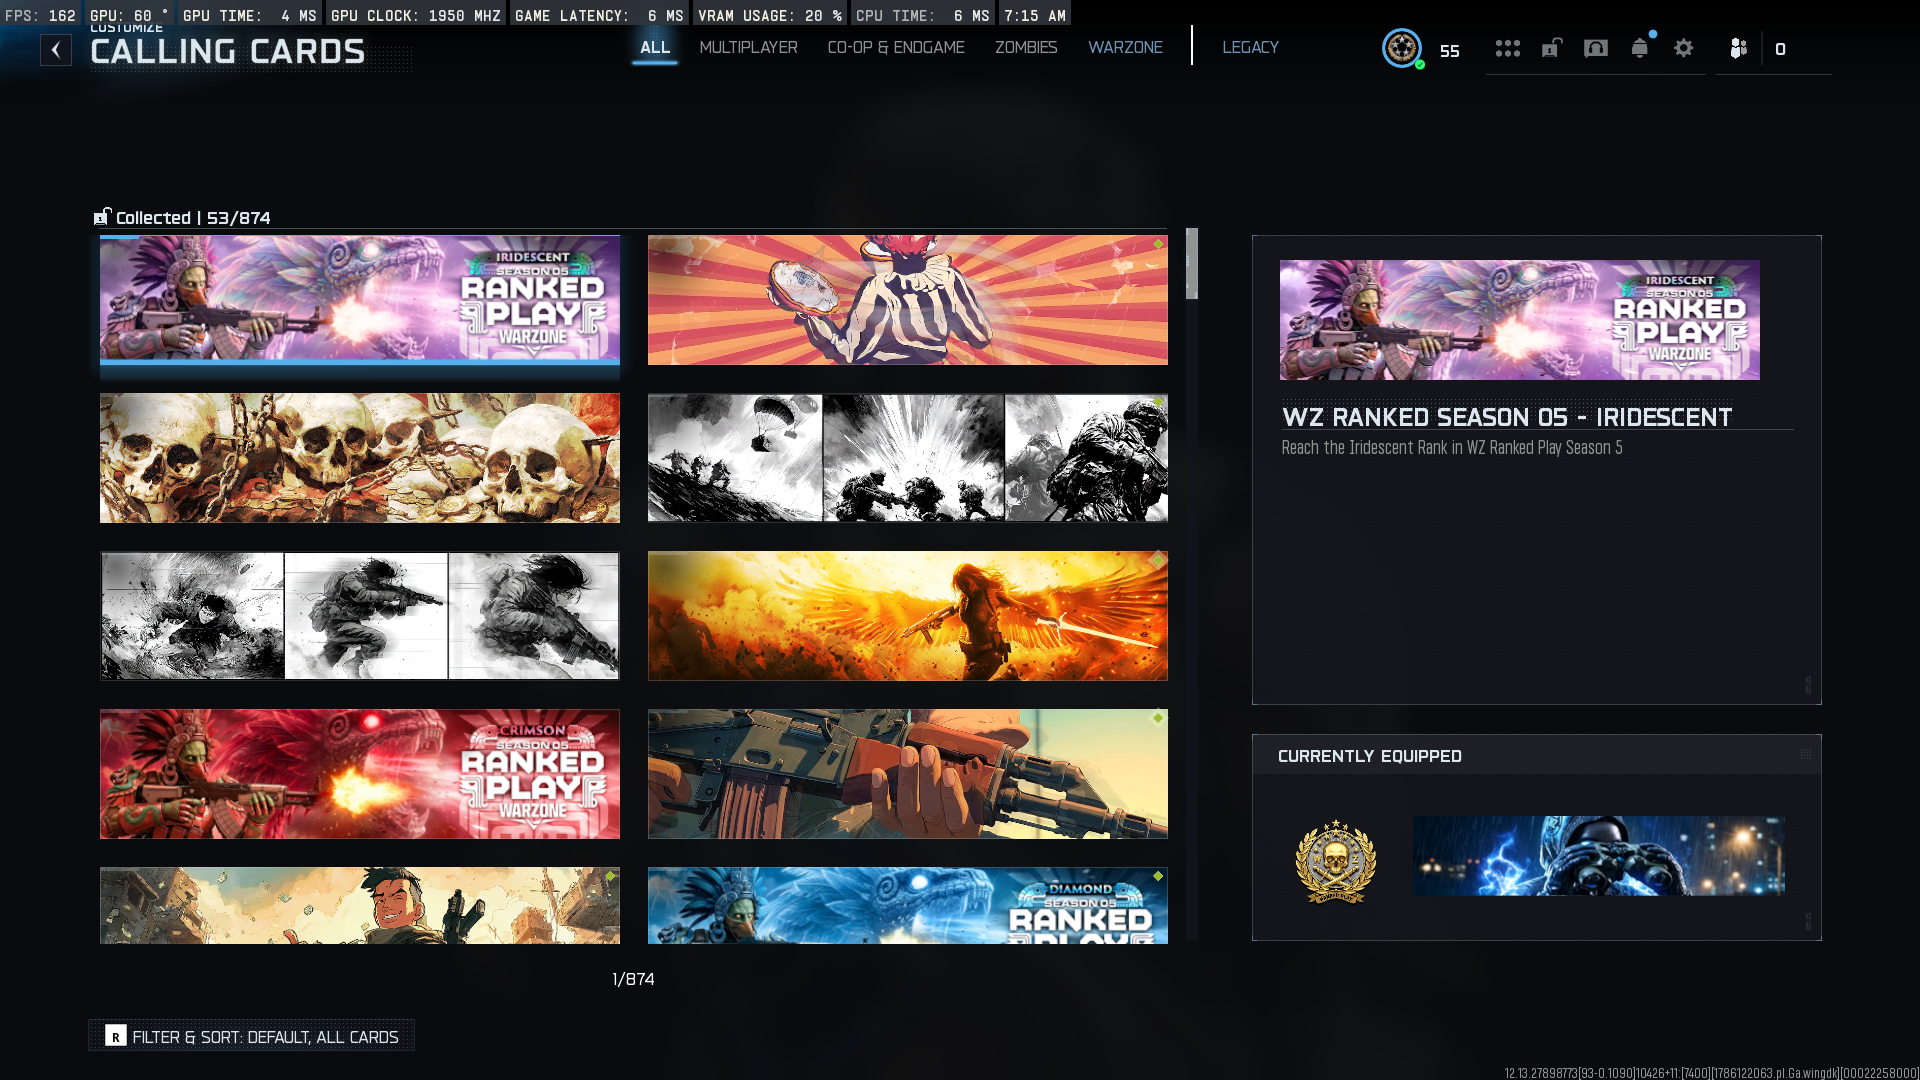Open the ZOMBIES tab
Screen dimensions: 1920x1080
pos(1026,47)
